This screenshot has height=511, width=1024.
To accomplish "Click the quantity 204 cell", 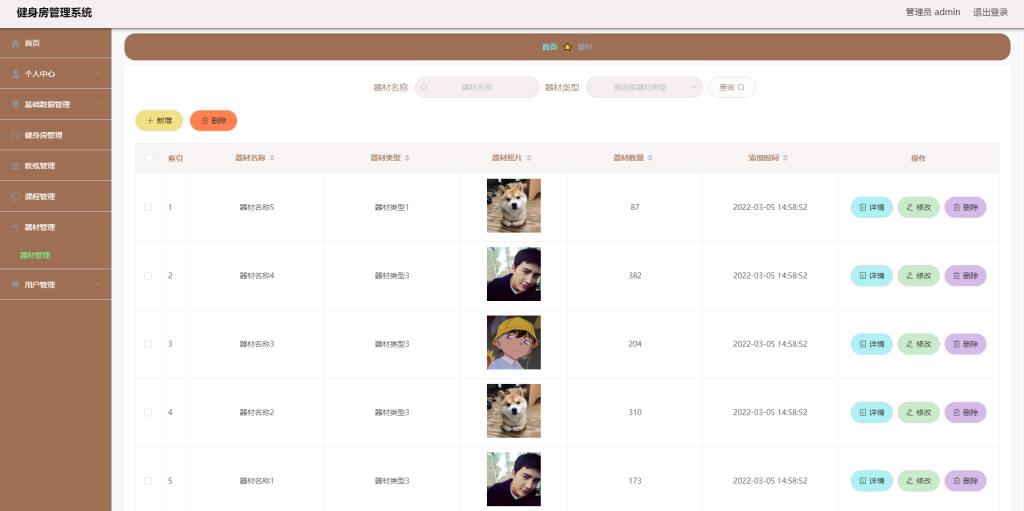I will click(635, 344).
